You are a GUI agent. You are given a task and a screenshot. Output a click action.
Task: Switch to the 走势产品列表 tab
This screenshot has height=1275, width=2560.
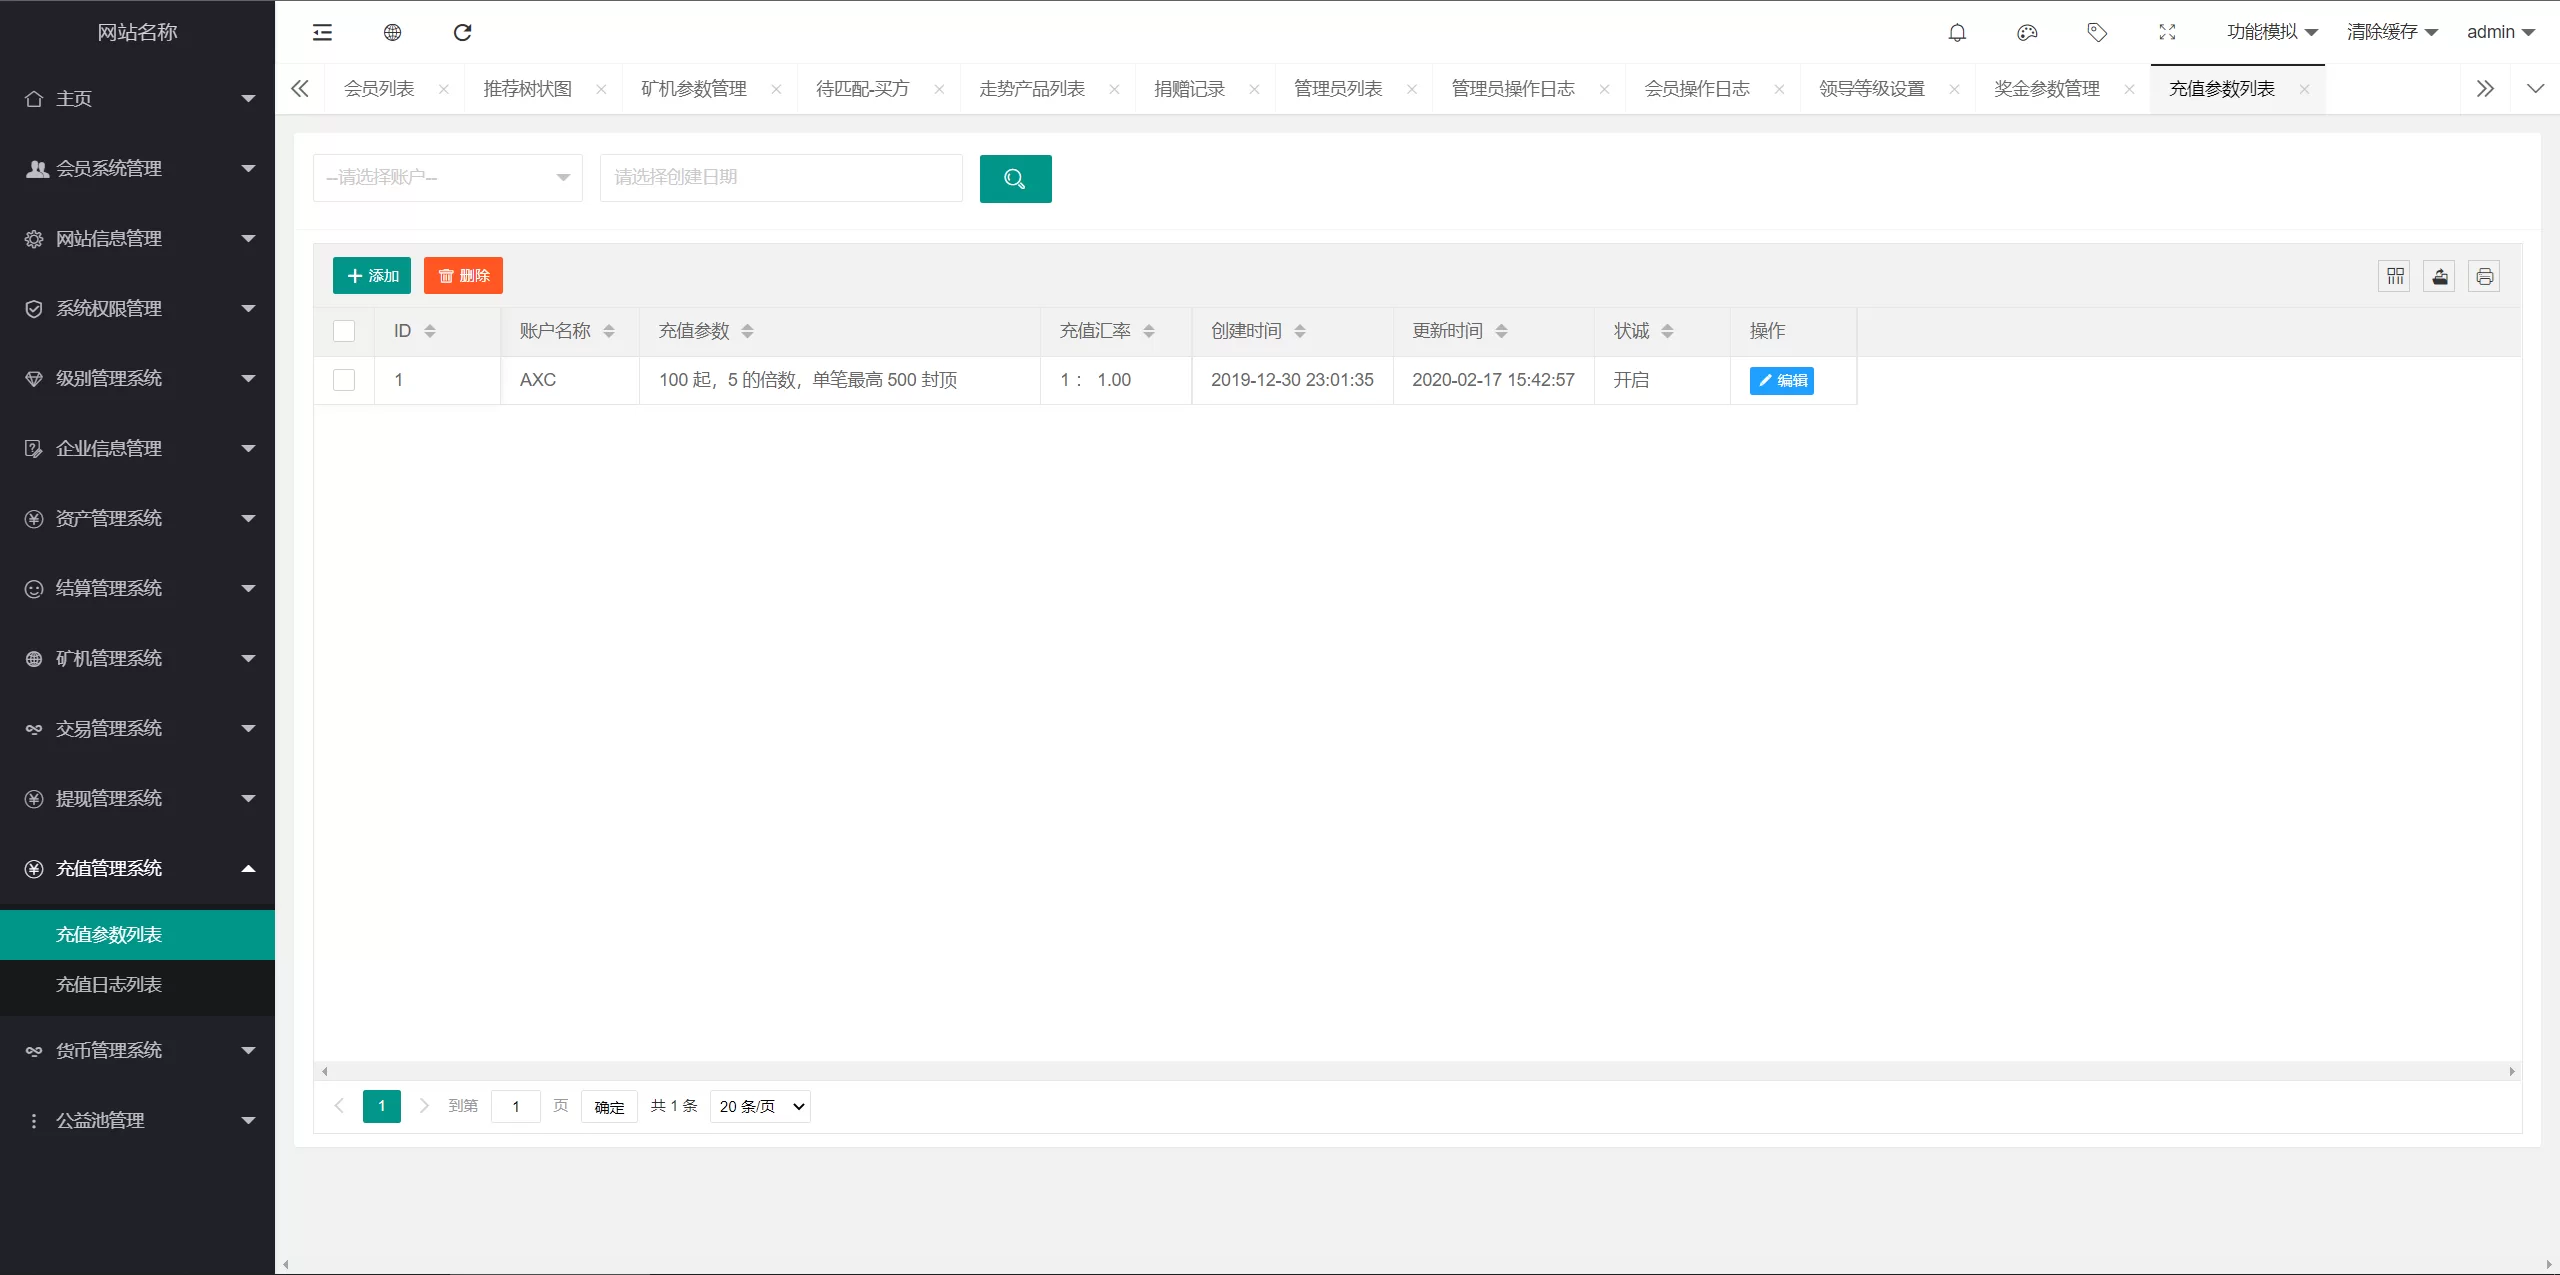click(x=1032, y=89)
